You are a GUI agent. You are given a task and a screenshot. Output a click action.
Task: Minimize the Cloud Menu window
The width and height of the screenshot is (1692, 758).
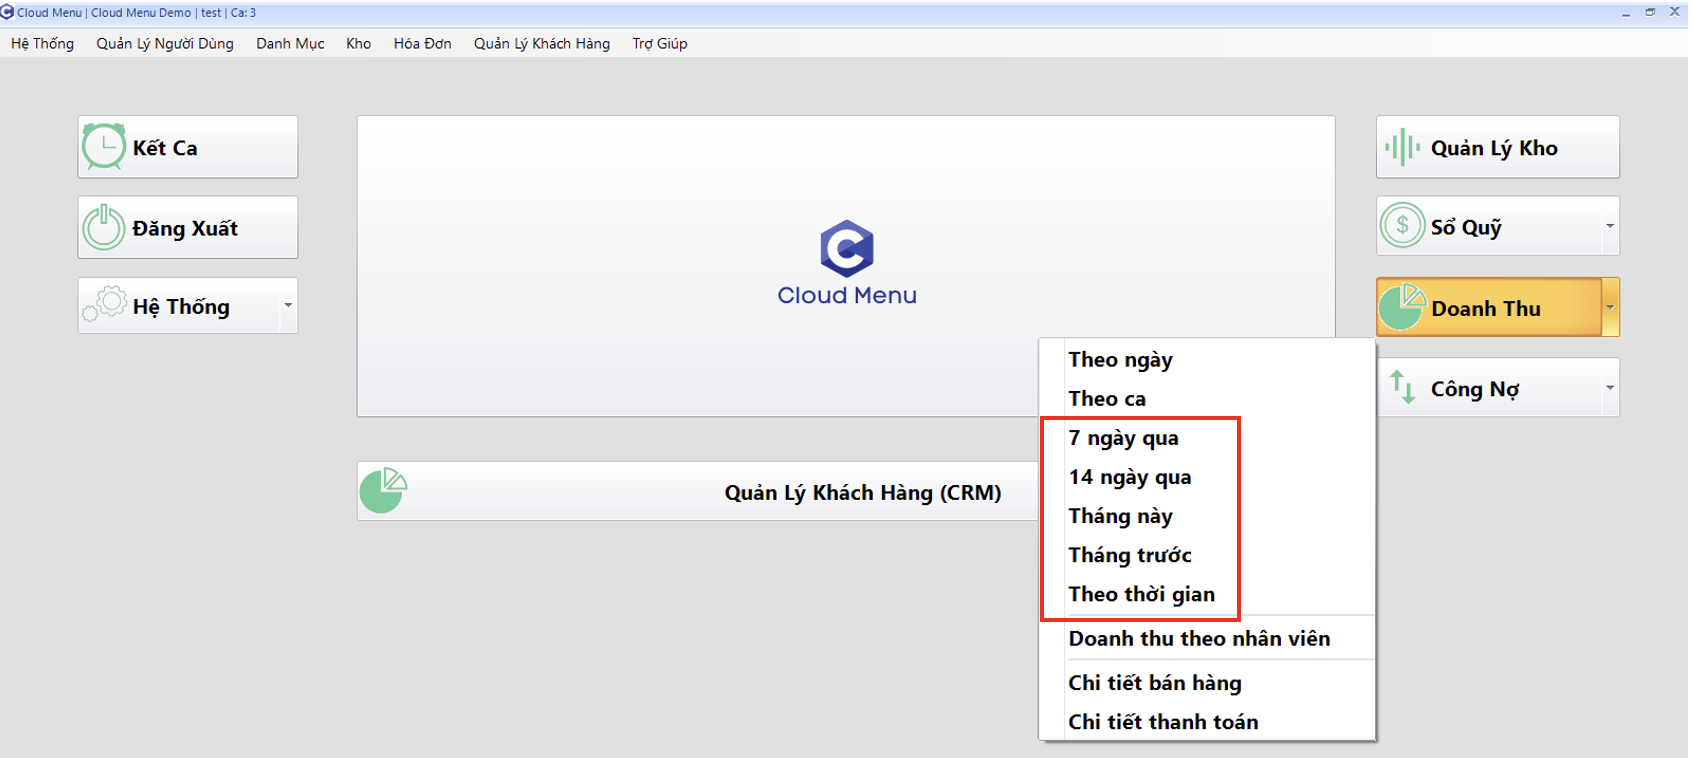coord(1625,12)
